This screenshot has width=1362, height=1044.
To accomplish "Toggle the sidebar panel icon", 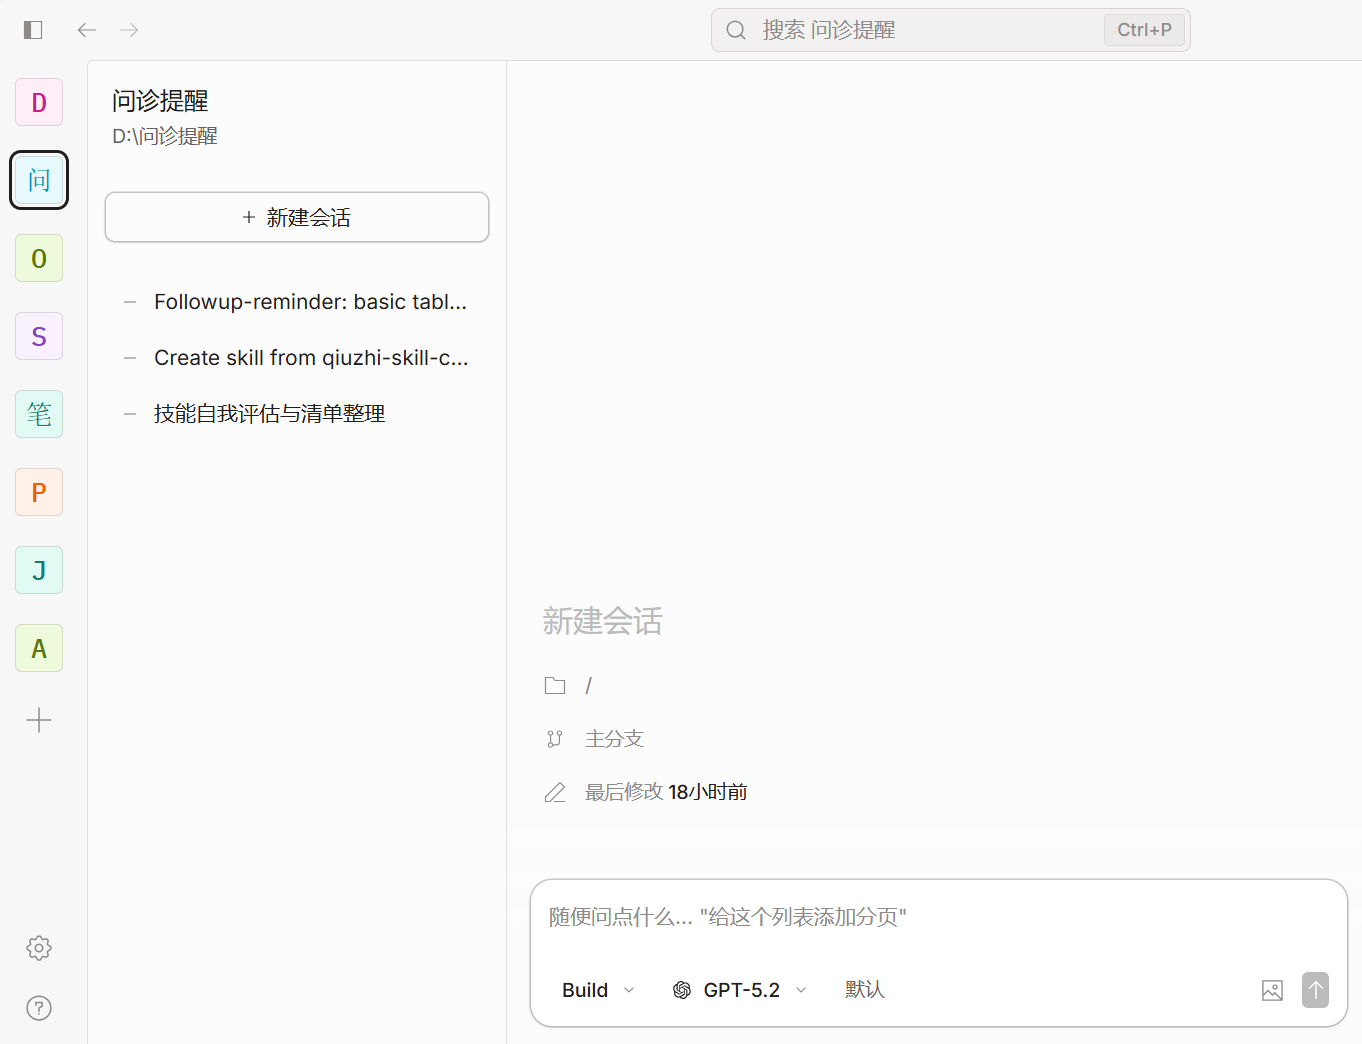I will pyautogui.click(x=33, y=30).
